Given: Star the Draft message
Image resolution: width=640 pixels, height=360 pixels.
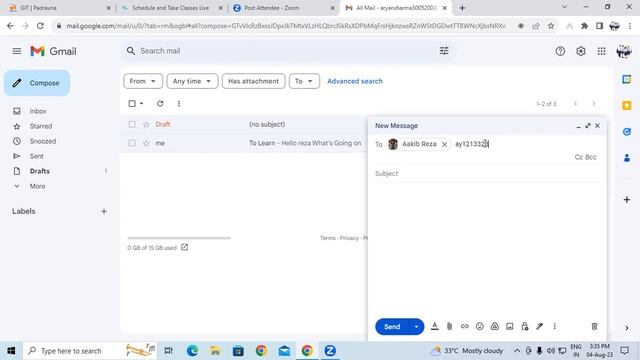Looking at the screenshot, I should pos(146,124).
